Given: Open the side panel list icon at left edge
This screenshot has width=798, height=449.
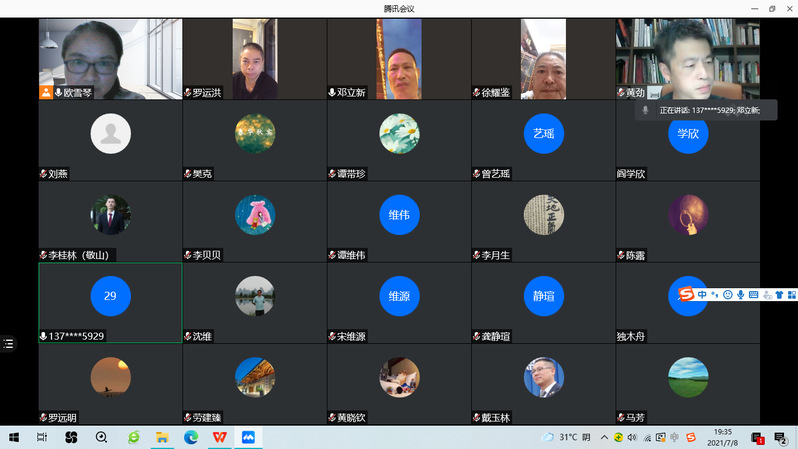Looking at the screenshot, I should pyautogui.click(x=8, y=344).
